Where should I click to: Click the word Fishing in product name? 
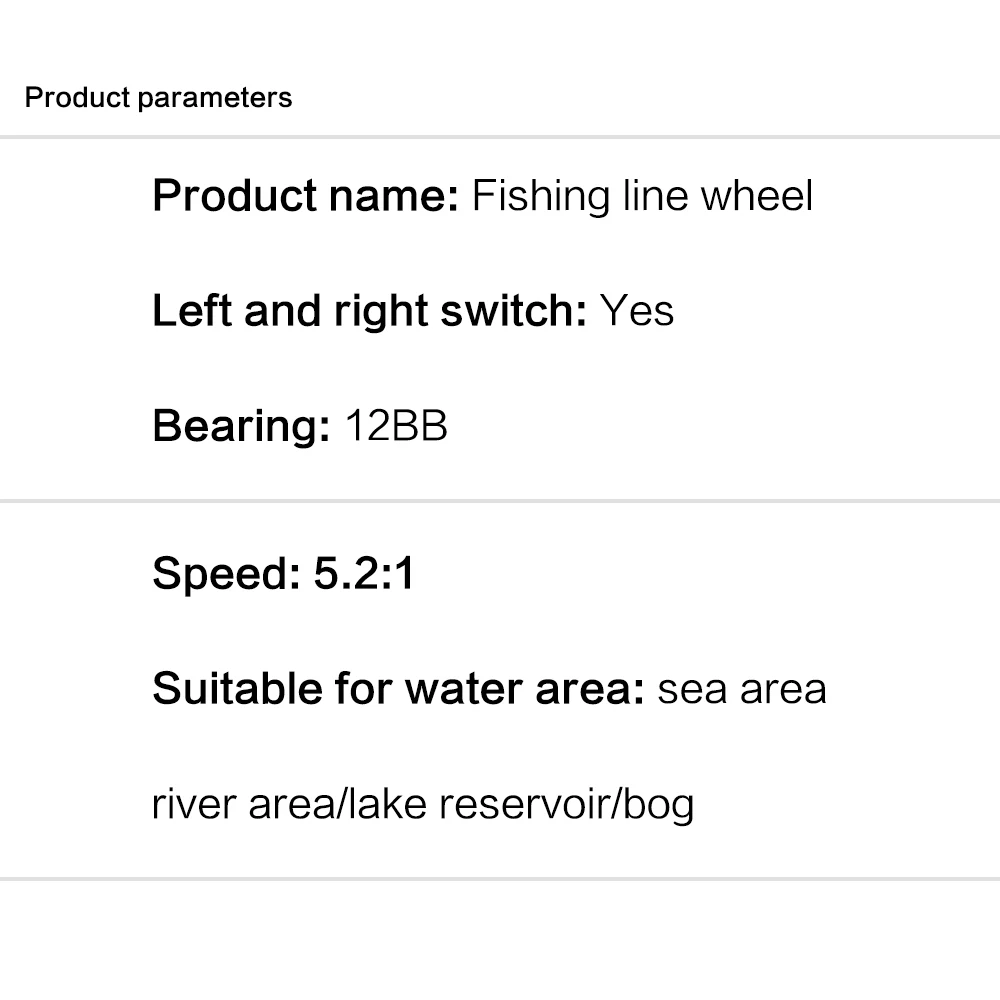click(x=526, y=196)
